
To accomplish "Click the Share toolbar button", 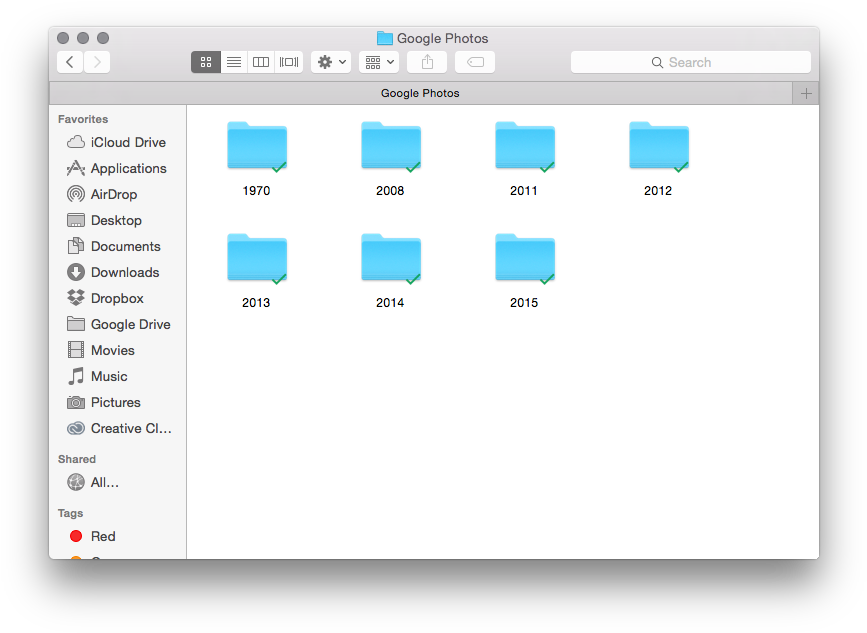I will click(427, 62).
